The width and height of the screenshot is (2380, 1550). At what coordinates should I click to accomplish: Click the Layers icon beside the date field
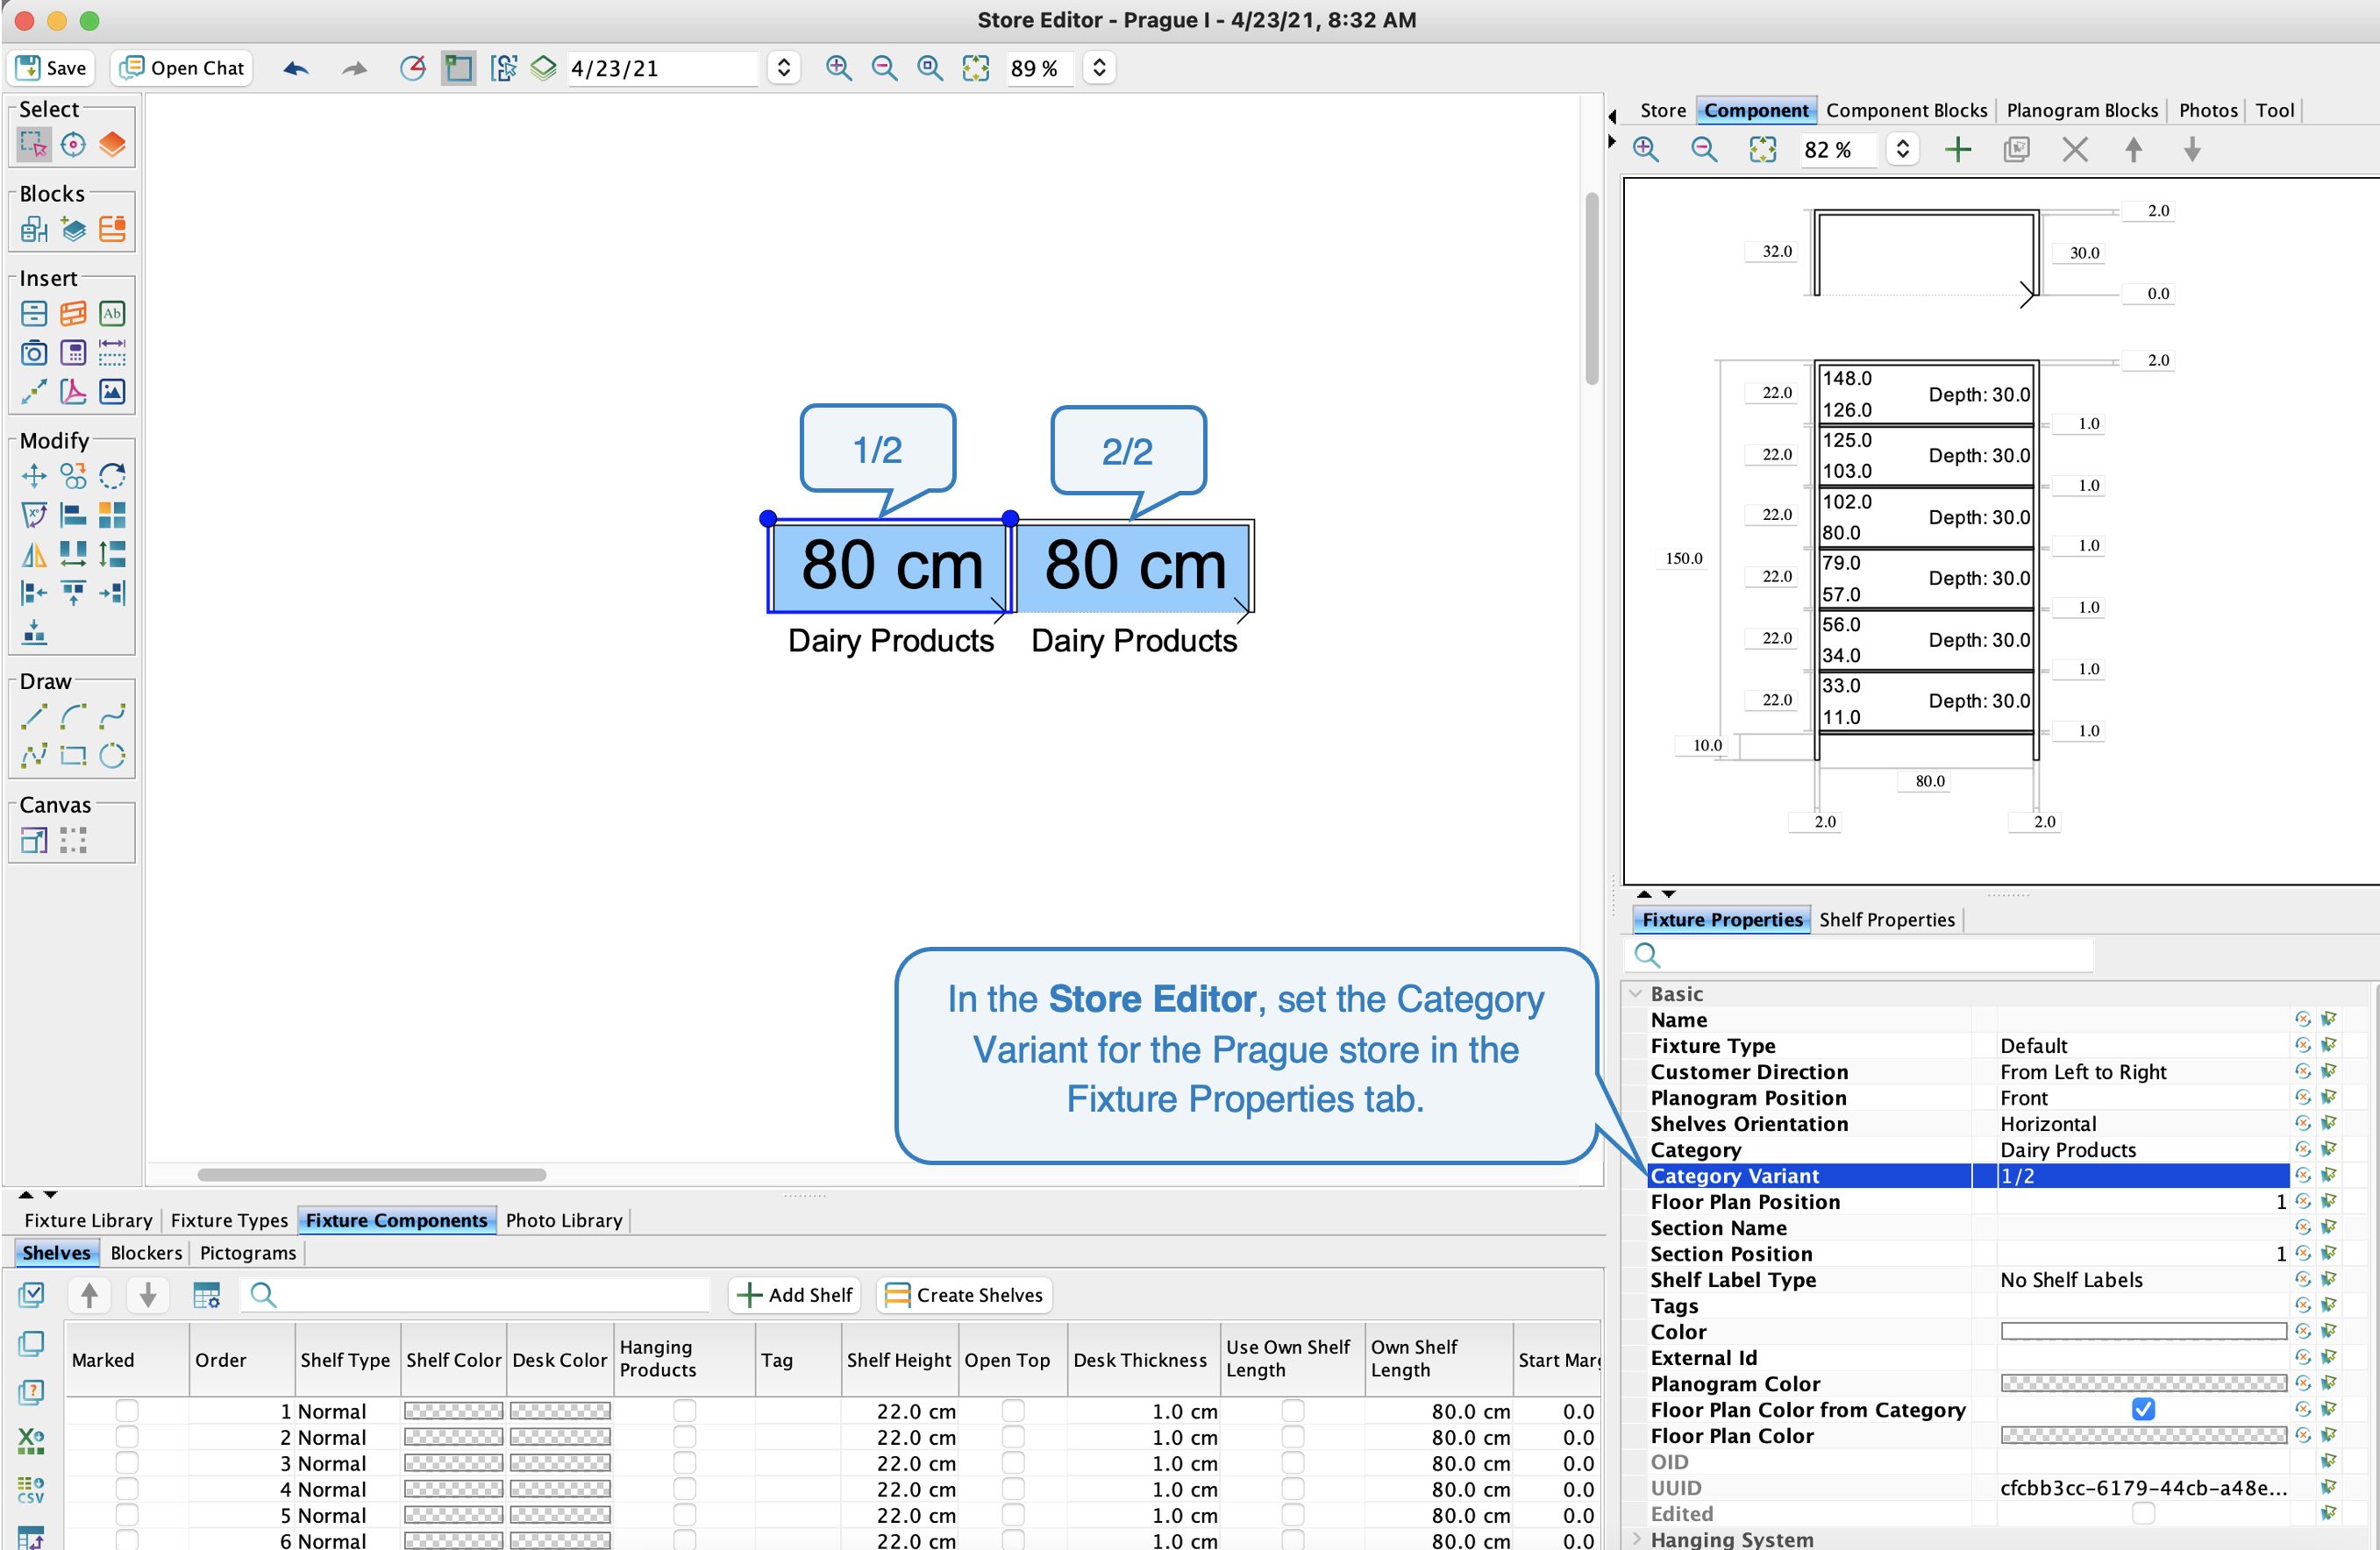pos(543,68)
